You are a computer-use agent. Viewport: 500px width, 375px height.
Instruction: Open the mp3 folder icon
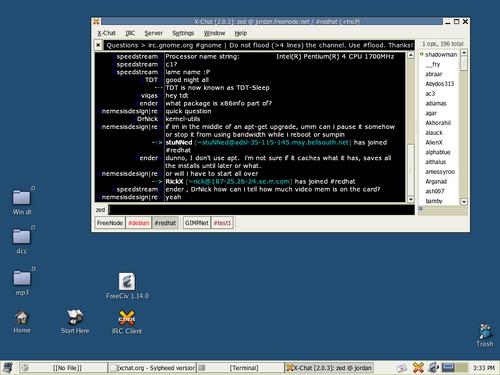pos(22,278)
